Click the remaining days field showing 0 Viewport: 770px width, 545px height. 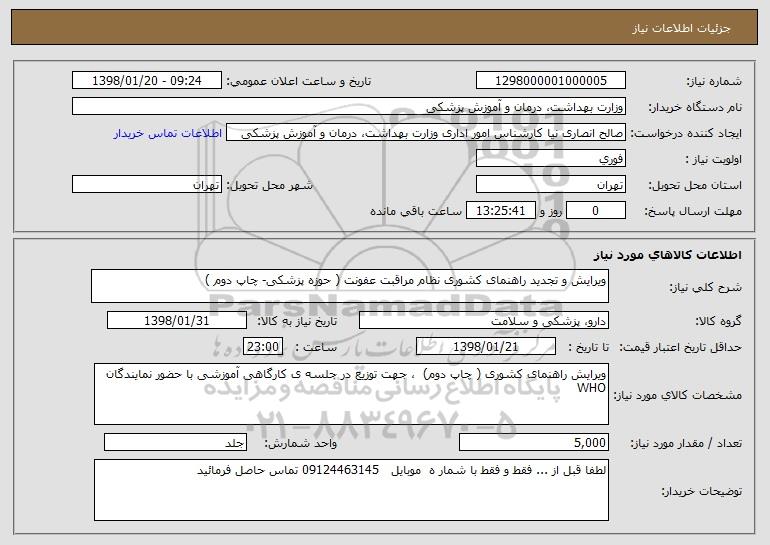point(596,210)
